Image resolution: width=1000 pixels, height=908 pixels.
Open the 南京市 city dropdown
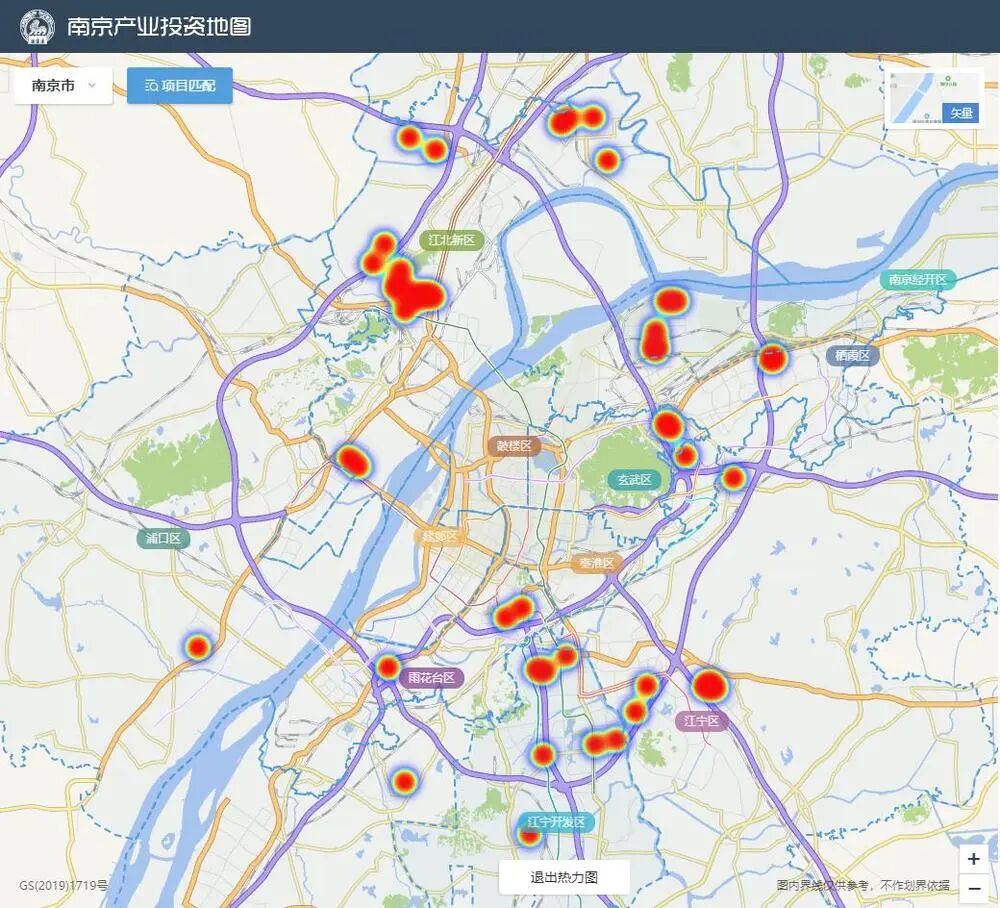pos(63,85)
